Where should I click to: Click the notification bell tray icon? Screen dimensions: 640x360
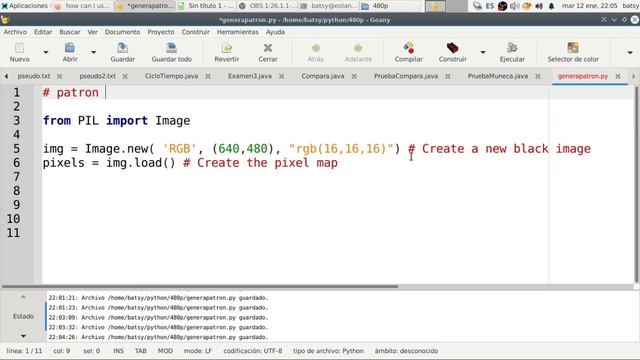[551, 6]
